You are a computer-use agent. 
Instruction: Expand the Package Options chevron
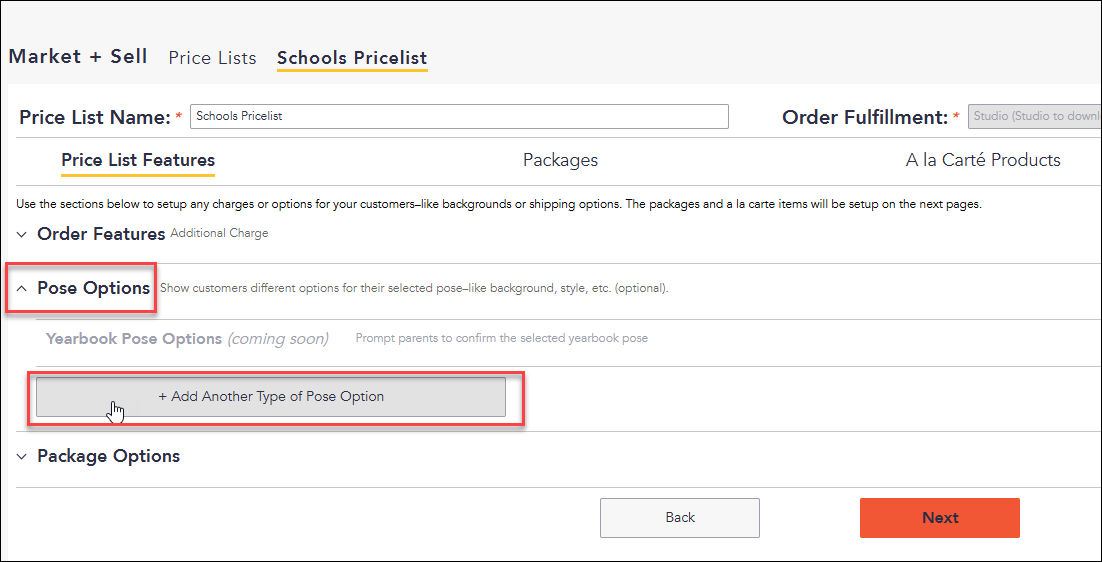click(x=22, y=457)
